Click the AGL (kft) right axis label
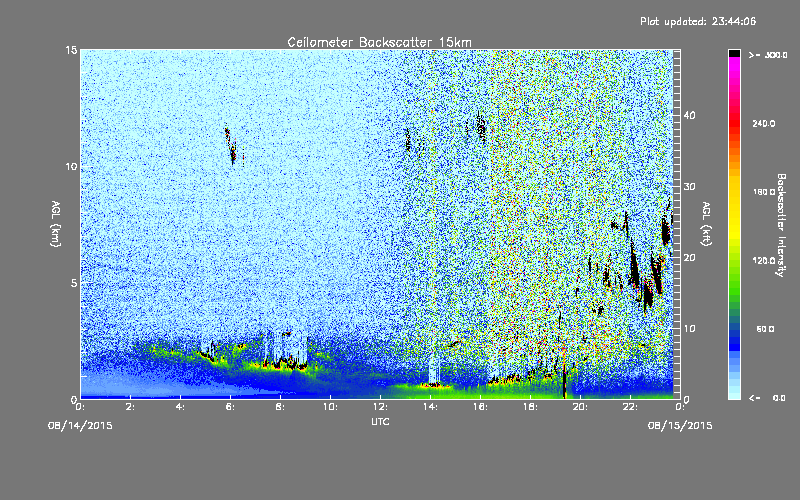Image resolution: width=800 pixels, height=500 pixels. point(706,224)
